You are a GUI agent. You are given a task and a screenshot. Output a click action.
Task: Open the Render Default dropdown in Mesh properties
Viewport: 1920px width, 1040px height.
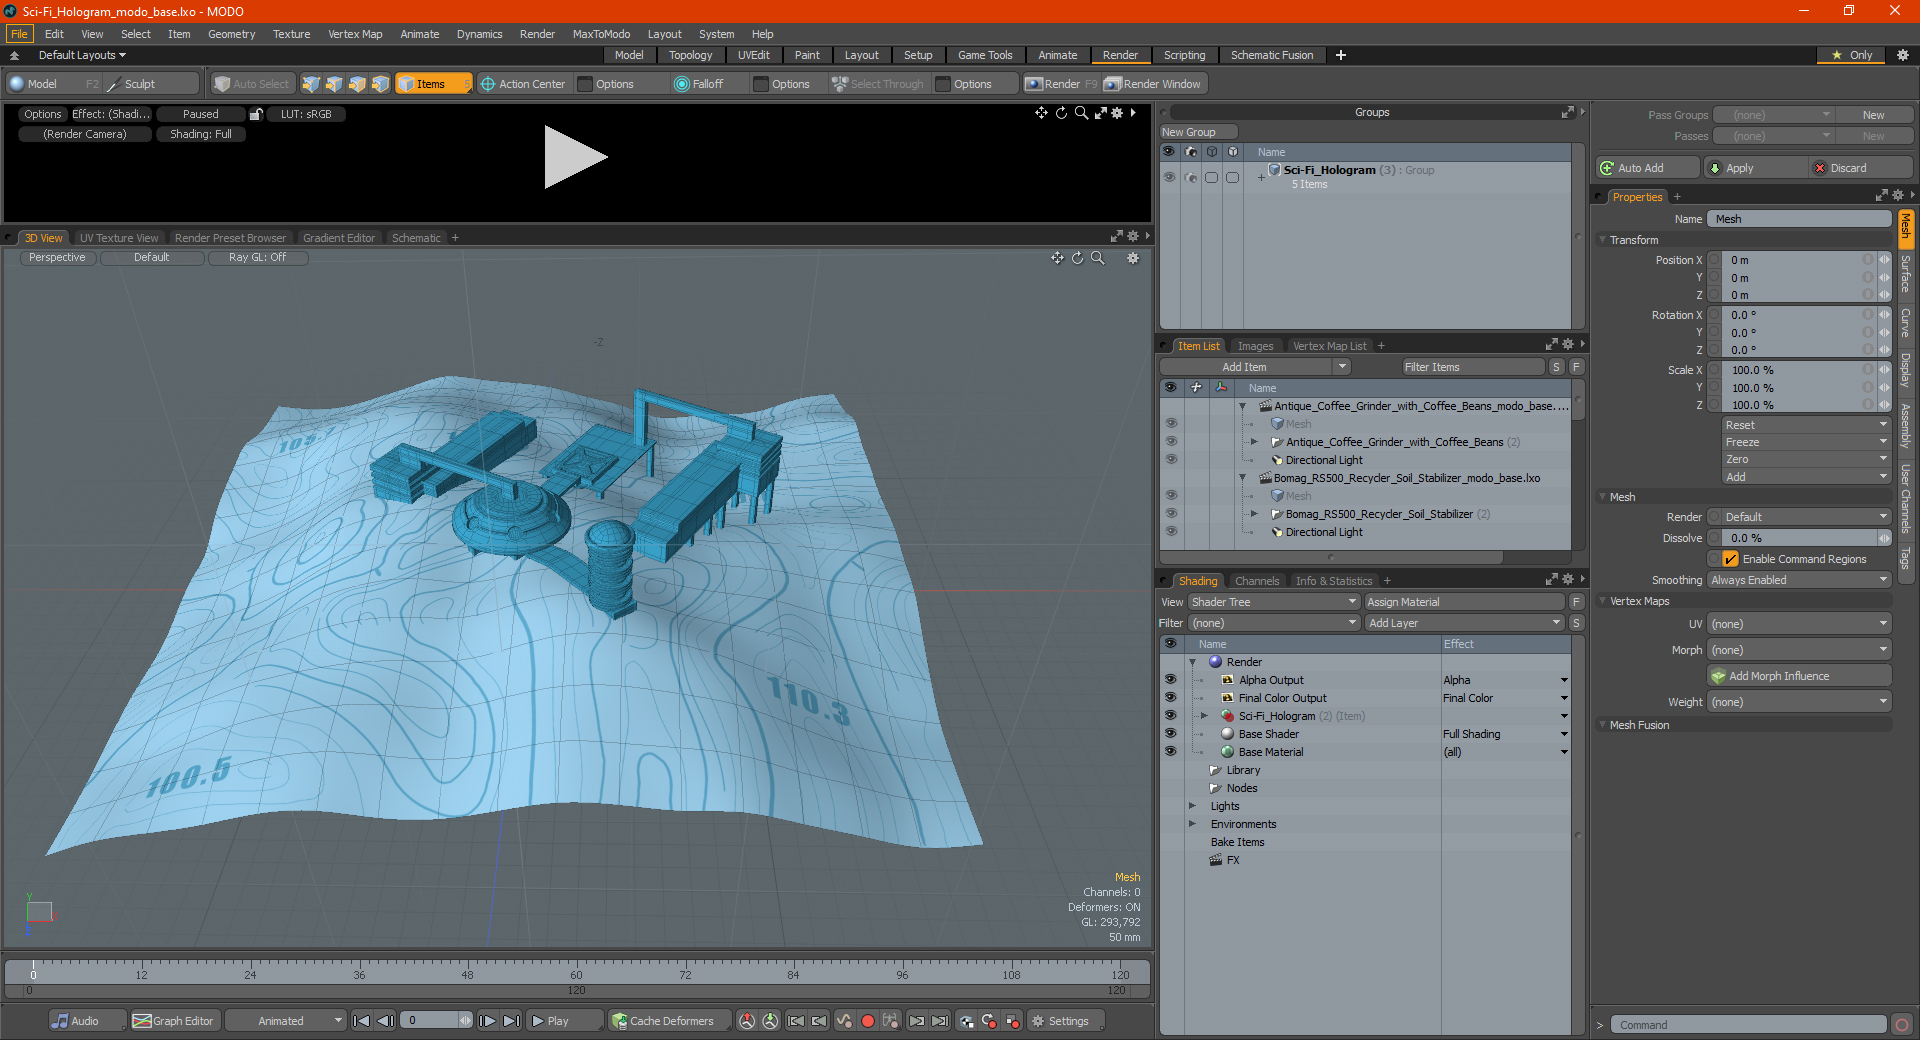click(x=1799, y=517)
